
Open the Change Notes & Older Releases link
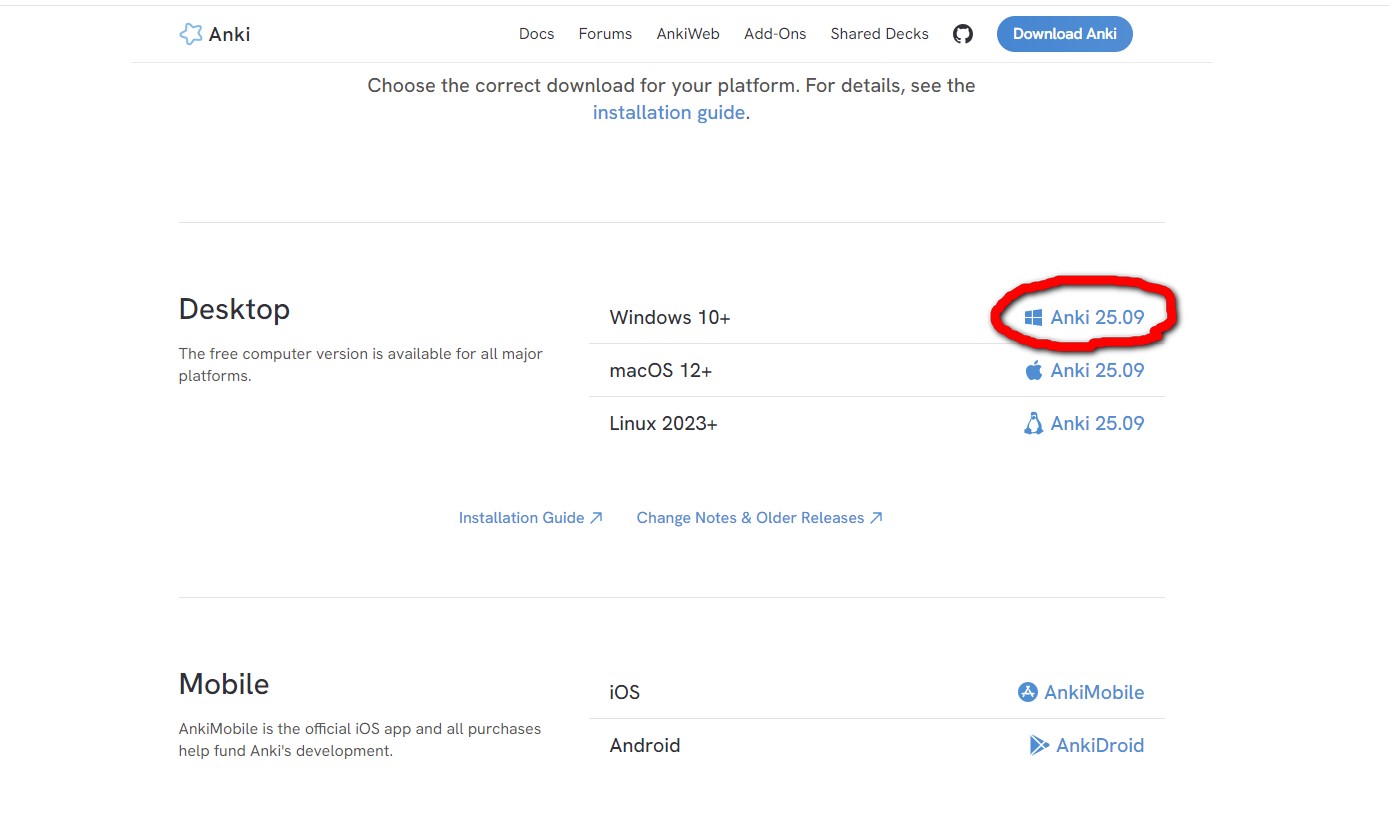[x=750, y=518]
